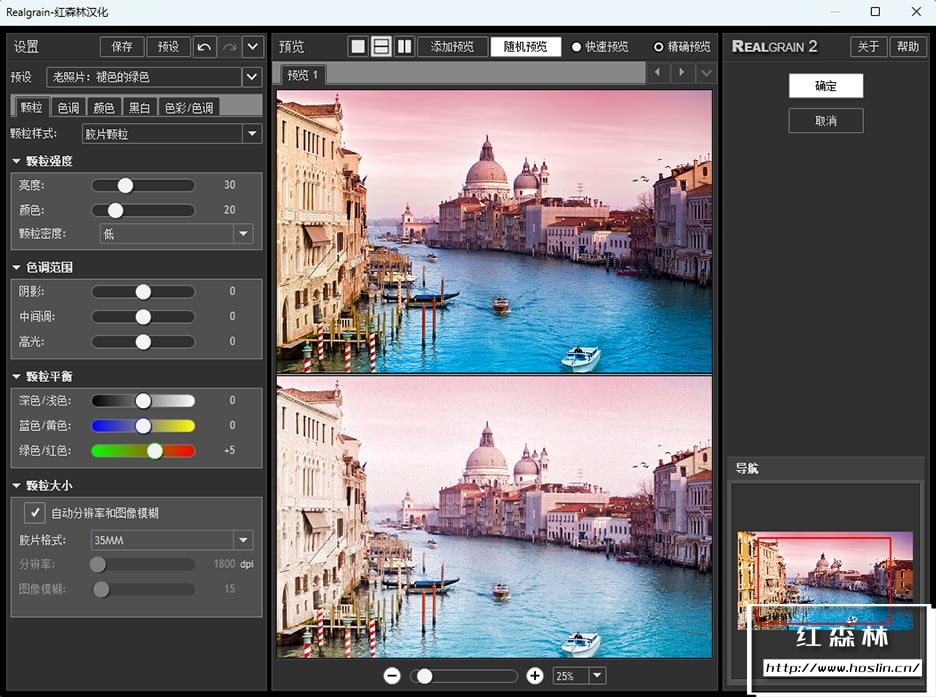The height and width of the screenshot is (697, 936).
Task: Go to the next preview tab arrow
Action: click(683, 73)
